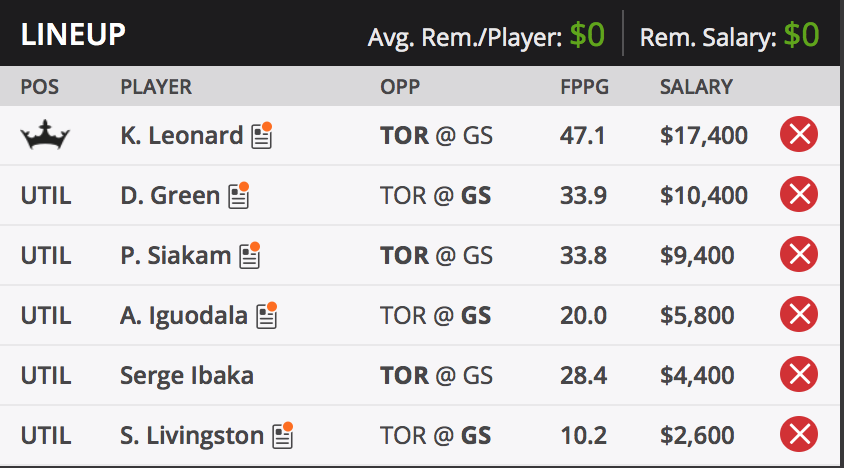Open A. Iguodala's player news icon

point(266,315)
